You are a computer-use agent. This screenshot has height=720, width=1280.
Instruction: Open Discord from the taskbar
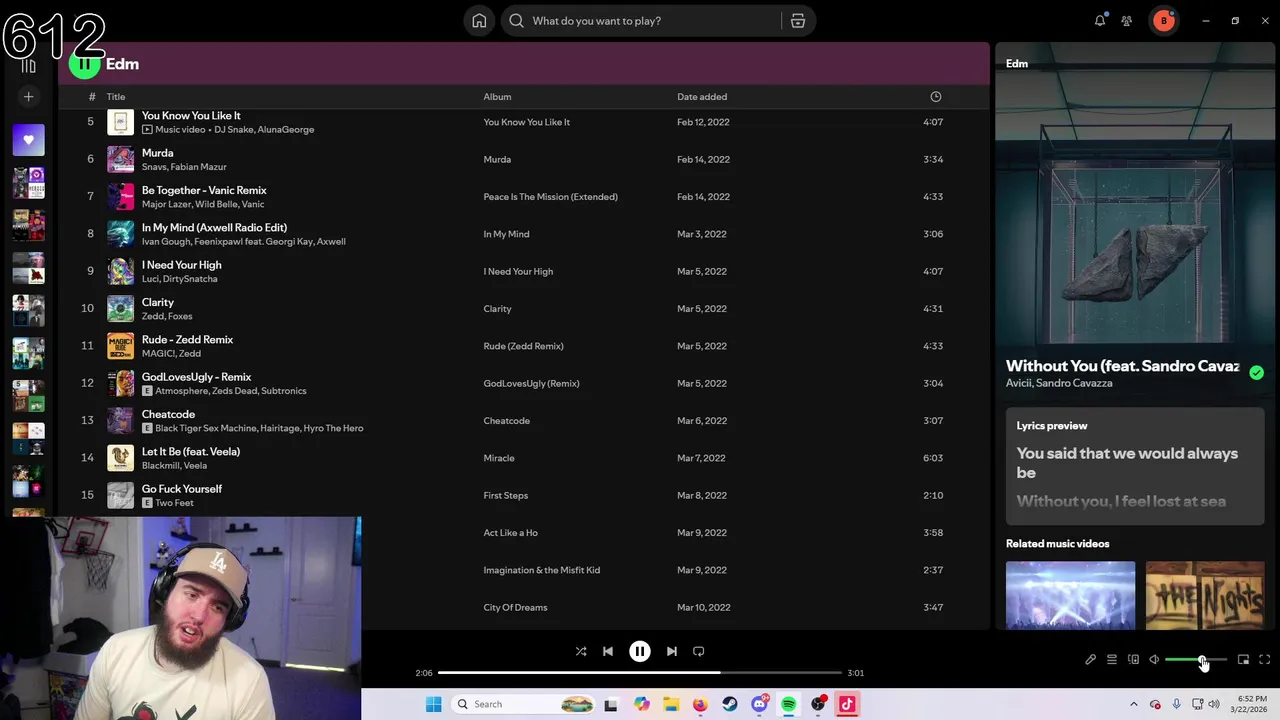point(759,704)
